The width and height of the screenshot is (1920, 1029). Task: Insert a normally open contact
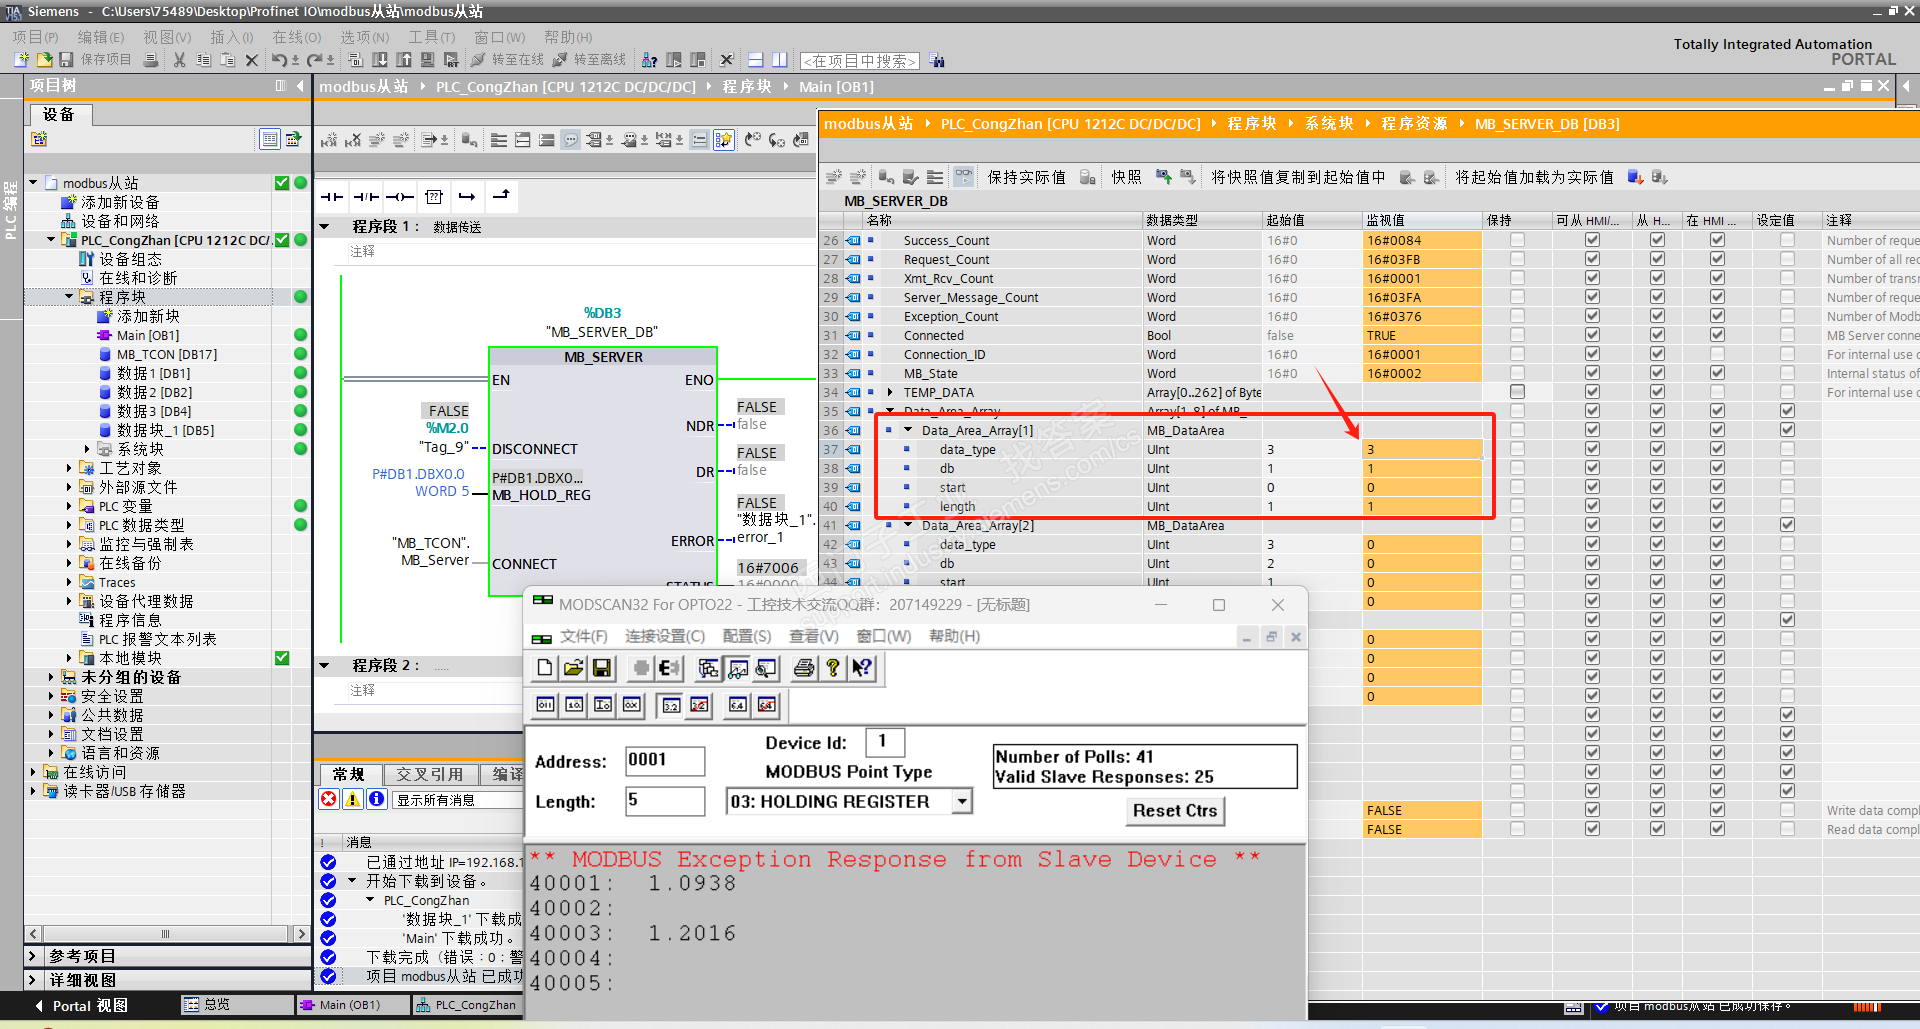click(x=332, y=197)
